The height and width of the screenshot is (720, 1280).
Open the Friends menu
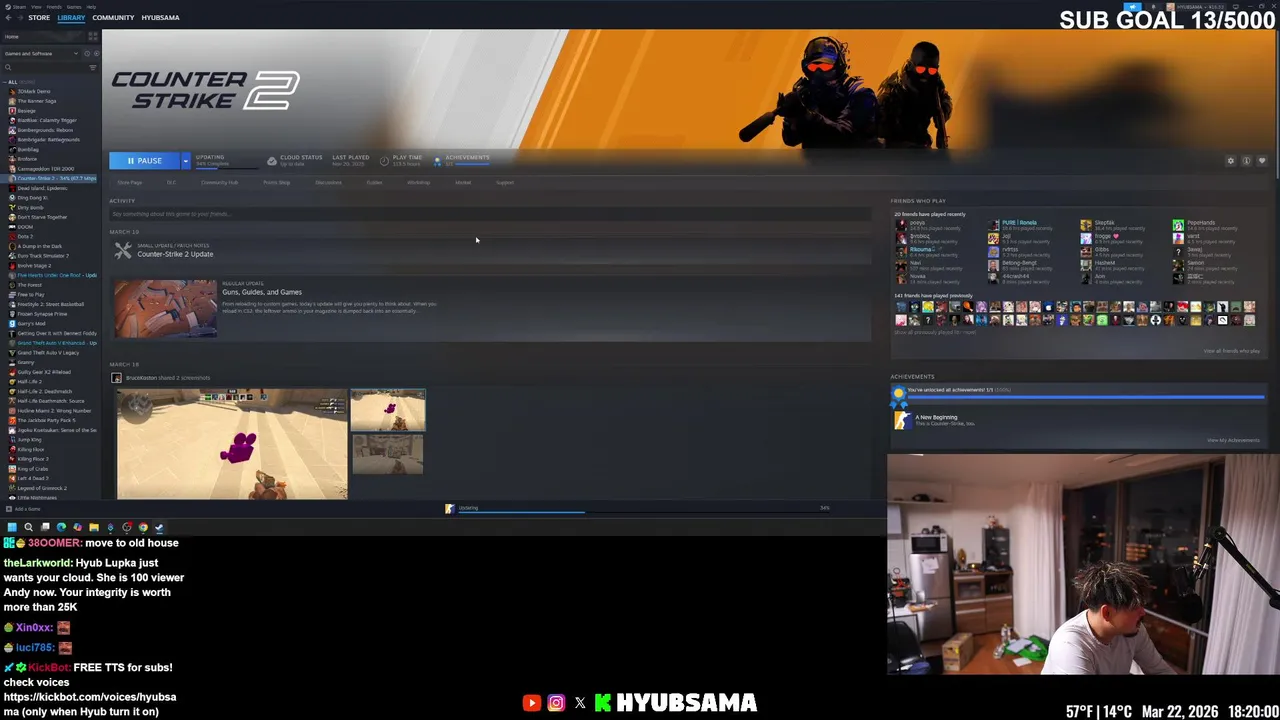point(54,7)
